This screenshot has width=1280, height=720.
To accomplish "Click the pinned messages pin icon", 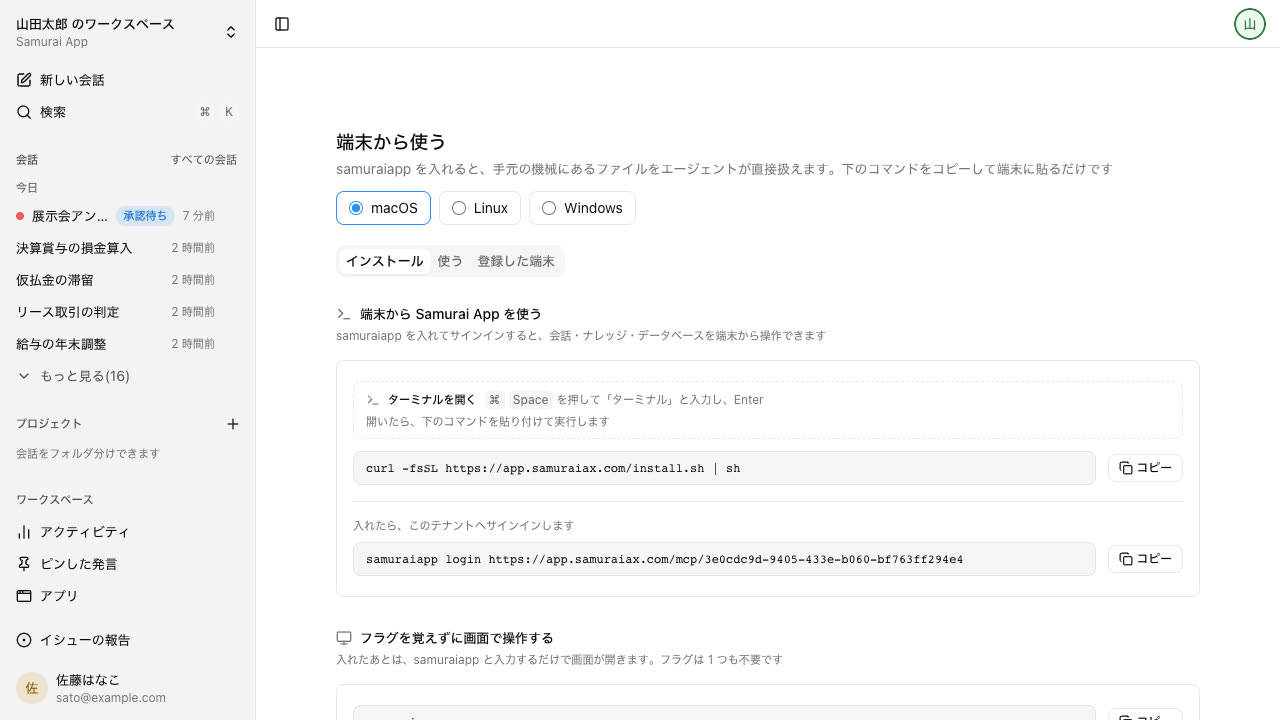I will coord(24,564).
